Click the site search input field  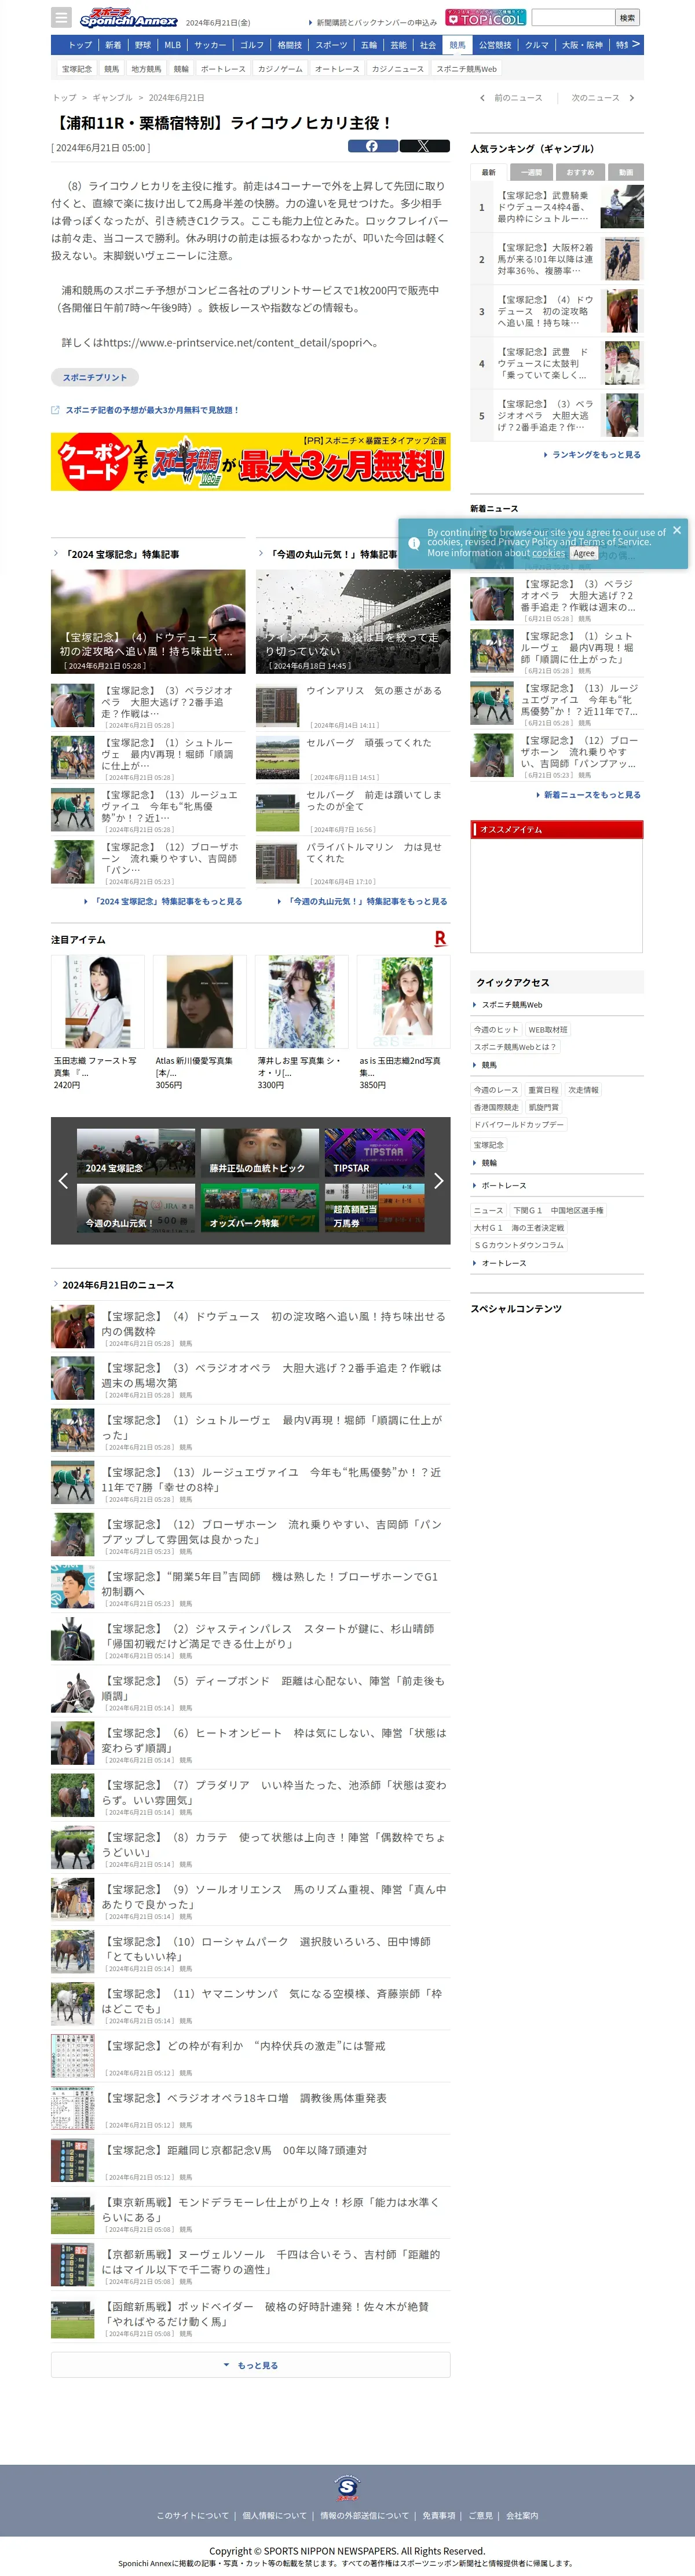pos(573,17)
